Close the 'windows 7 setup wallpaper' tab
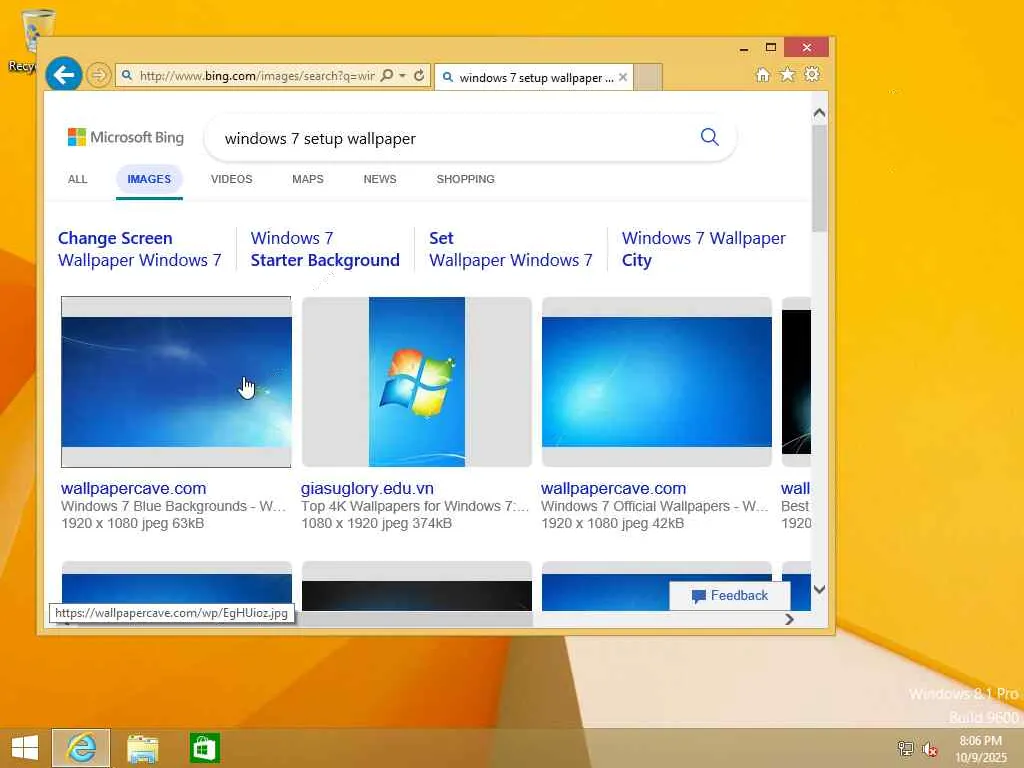This screenshot has height=768, width=1024. (623, 78)
